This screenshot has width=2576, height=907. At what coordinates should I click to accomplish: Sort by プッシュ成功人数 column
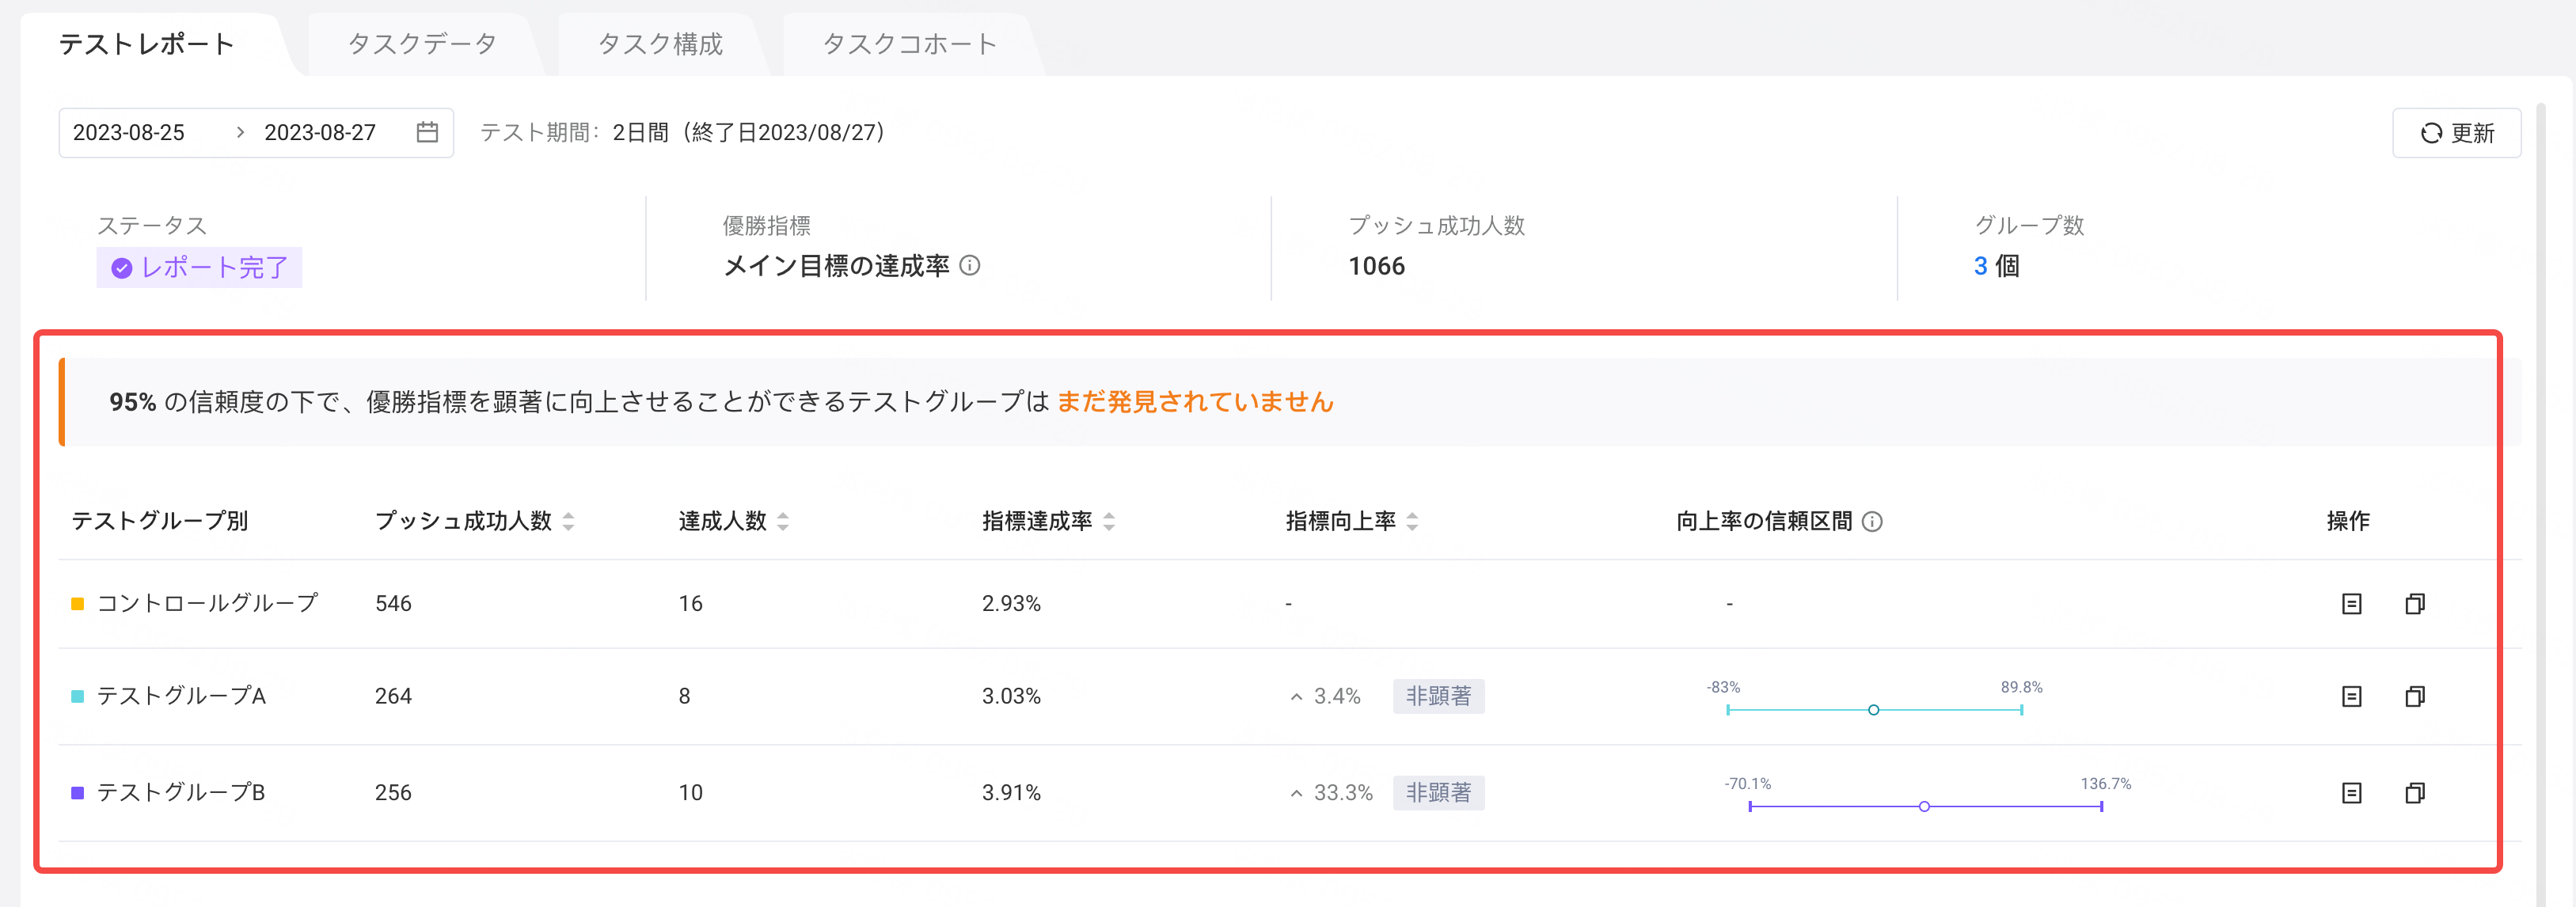(x=568, y=521)
